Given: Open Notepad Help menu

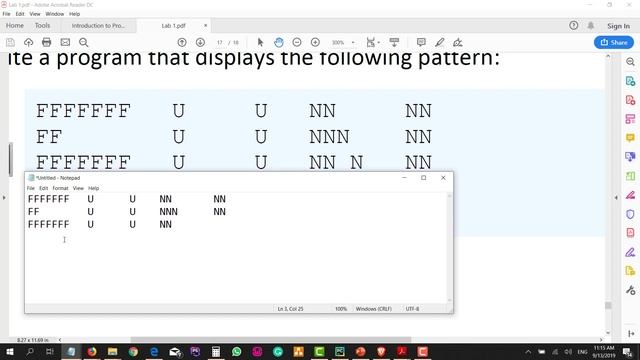Looking at the screenshot, I should 93,188.
